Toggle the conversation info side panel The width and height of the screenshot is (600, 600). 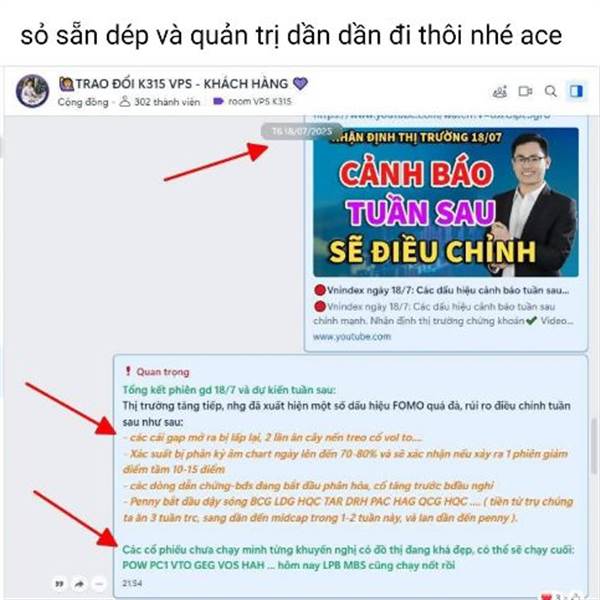pos(576,91)
